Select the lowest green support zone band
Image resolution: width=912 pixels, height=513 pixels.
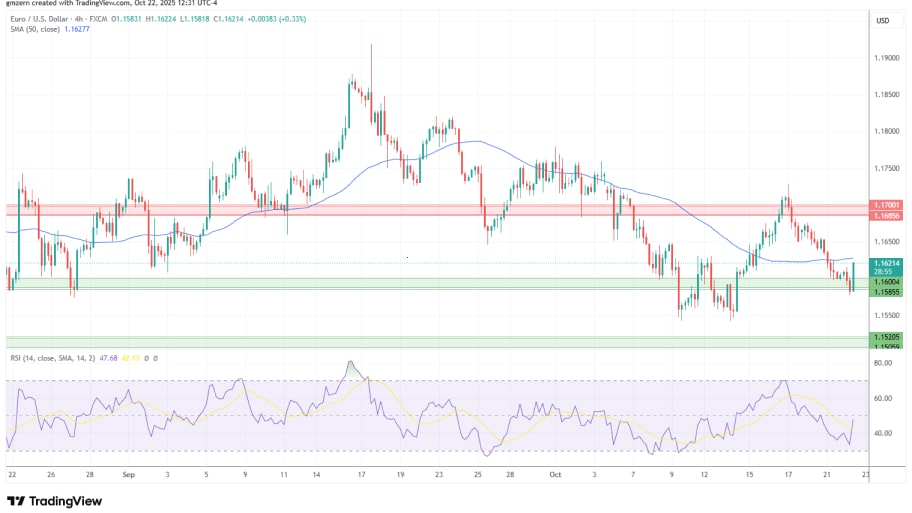[x=400, y=342]
